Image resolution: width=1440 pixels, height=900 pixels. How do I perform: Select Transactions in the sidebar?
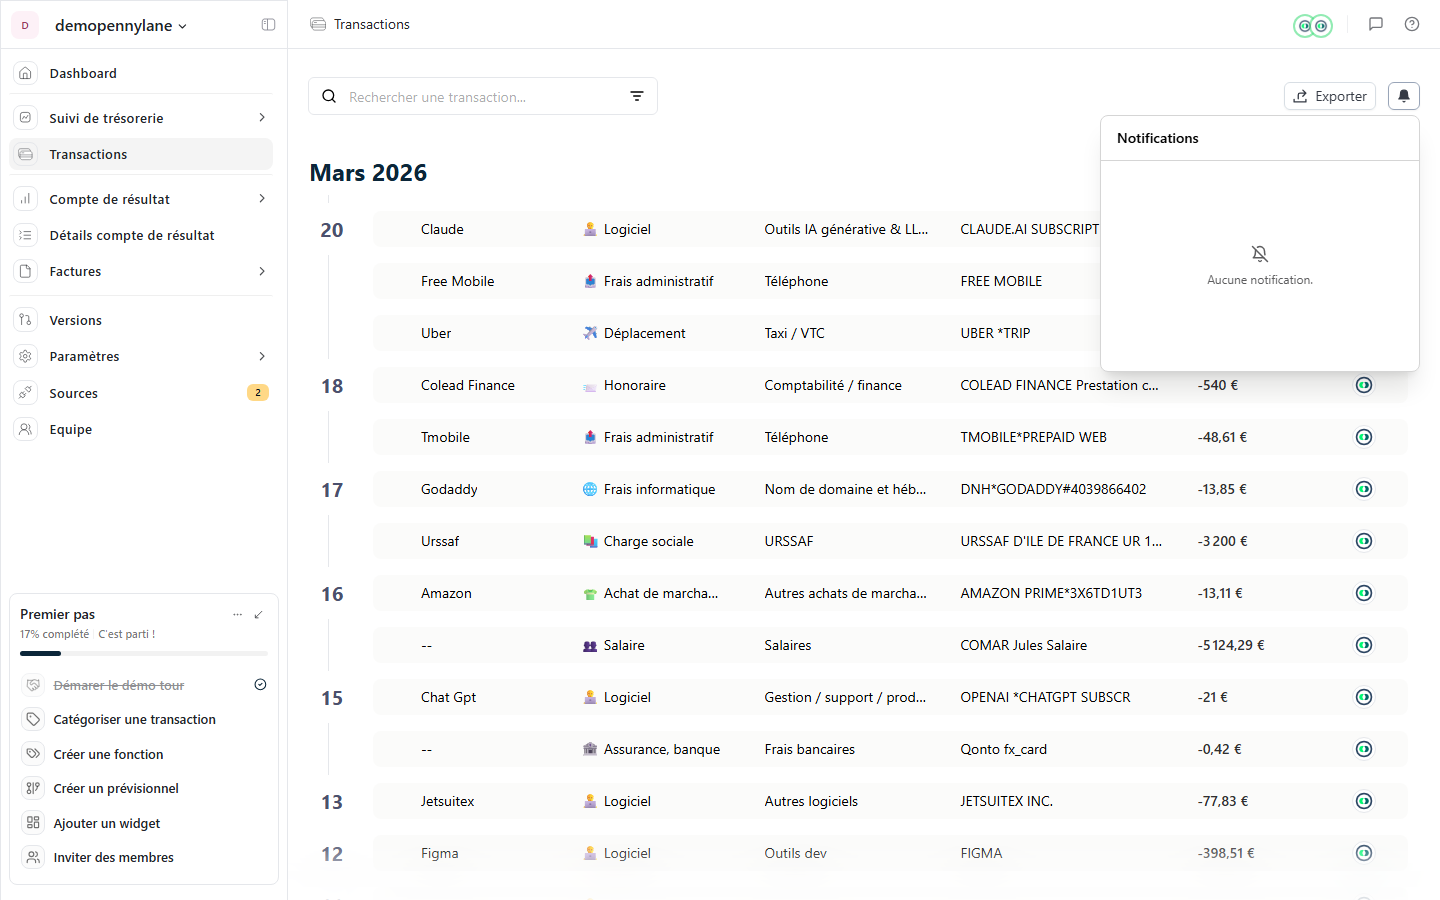(x=141, y=154)
